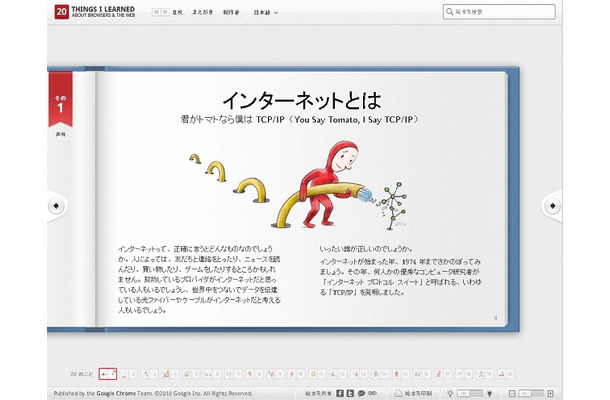Click the 絵本を印刷 print label
The height and width of the screenshot is (400, 610).
[419, 393]
